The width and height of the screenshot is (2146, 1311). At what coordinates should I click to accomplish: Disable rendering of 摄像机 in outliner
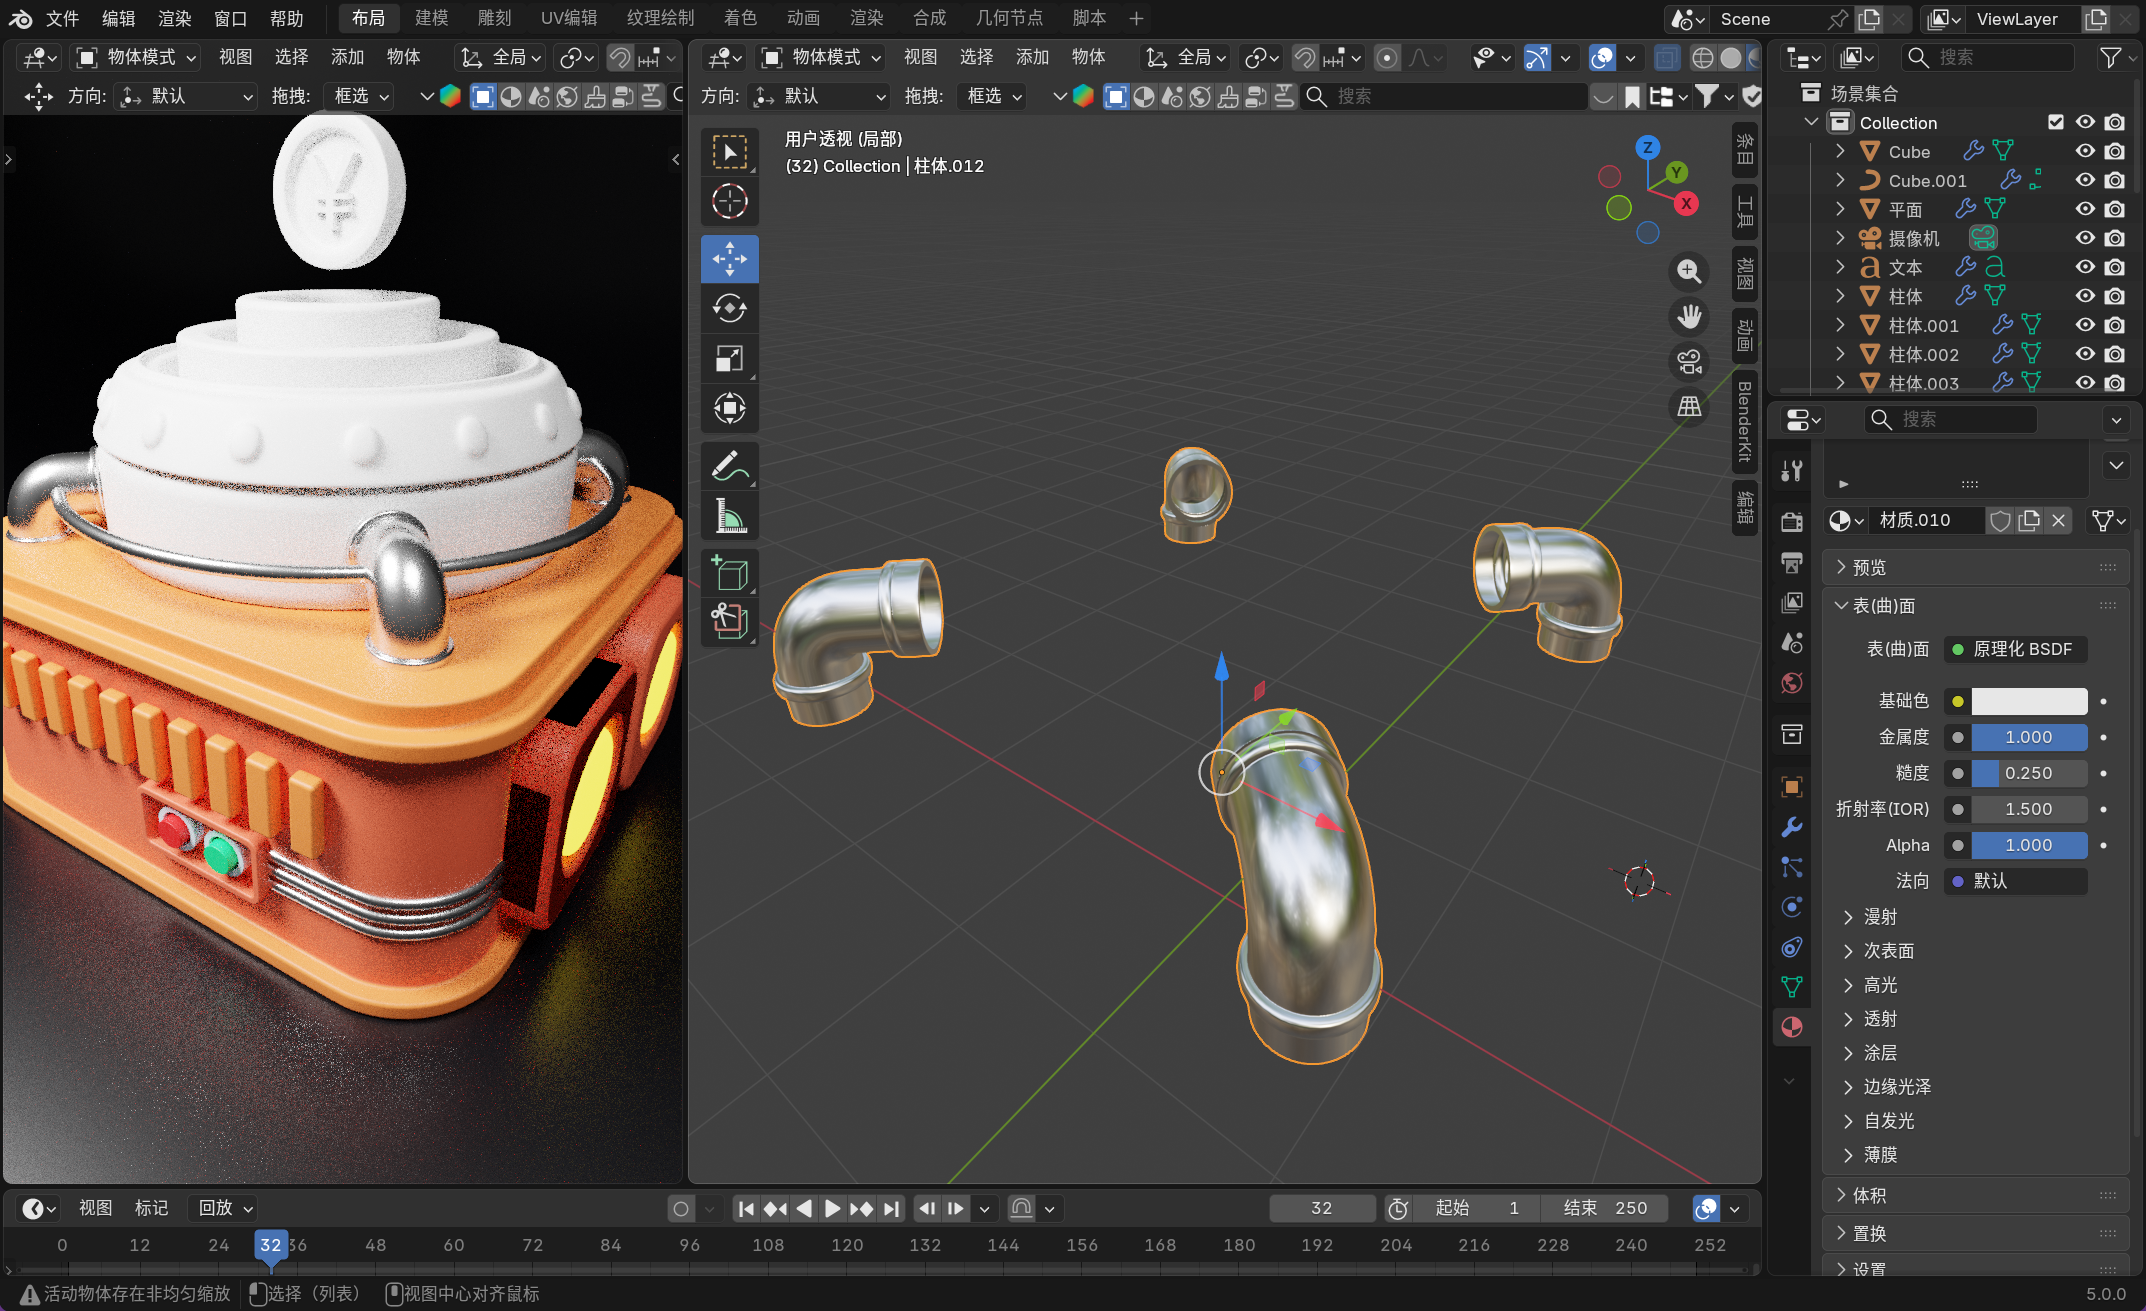click(2114, 238)
